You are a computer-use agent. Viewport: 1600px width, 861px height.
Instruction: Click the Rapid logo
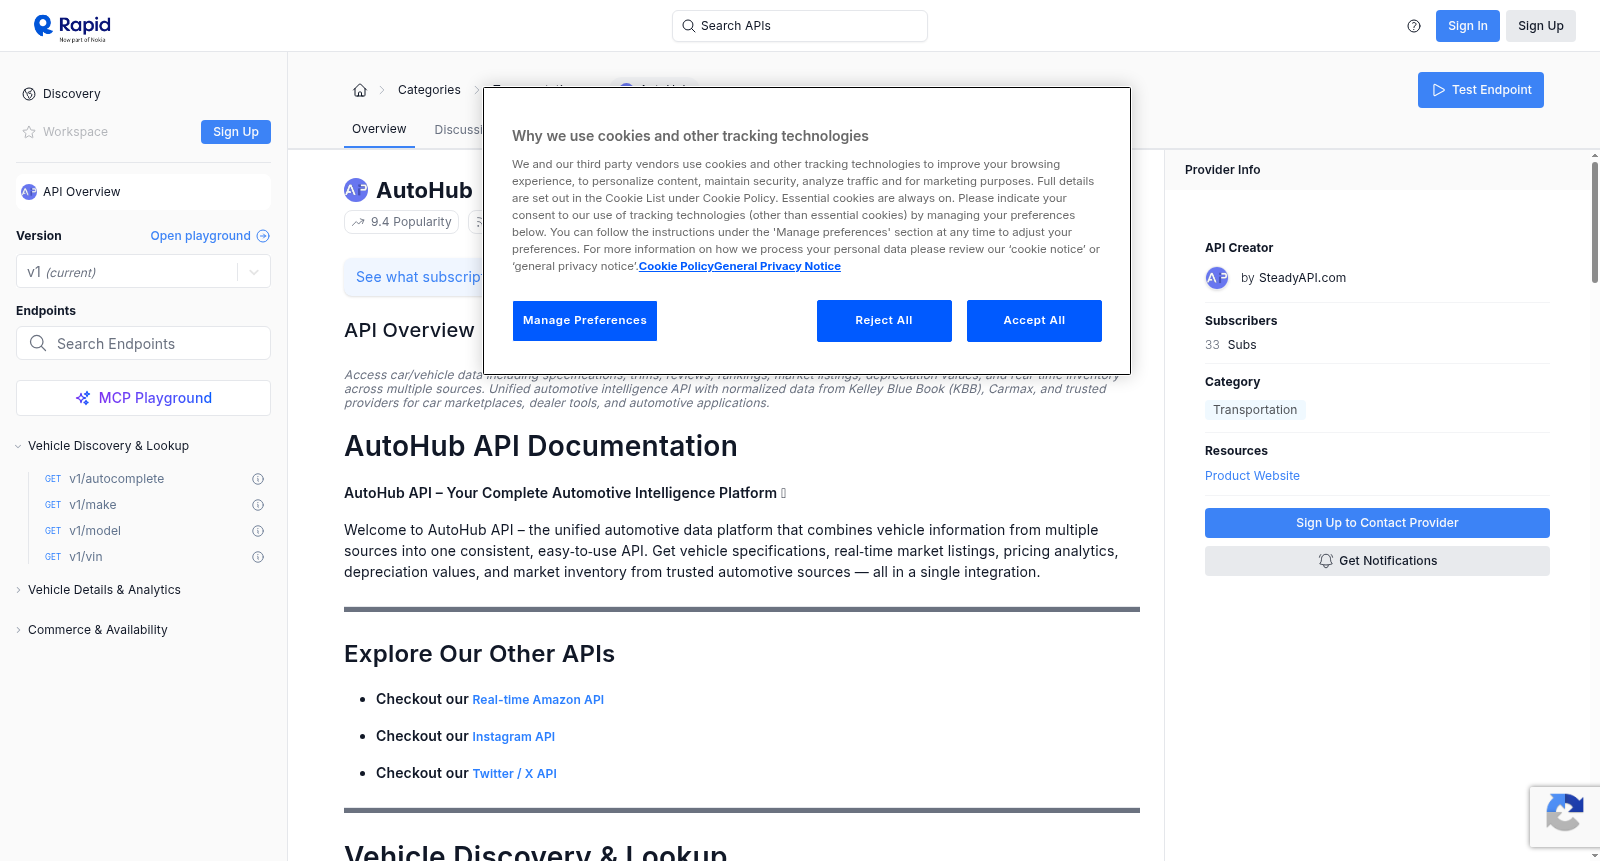pos(72,27)
